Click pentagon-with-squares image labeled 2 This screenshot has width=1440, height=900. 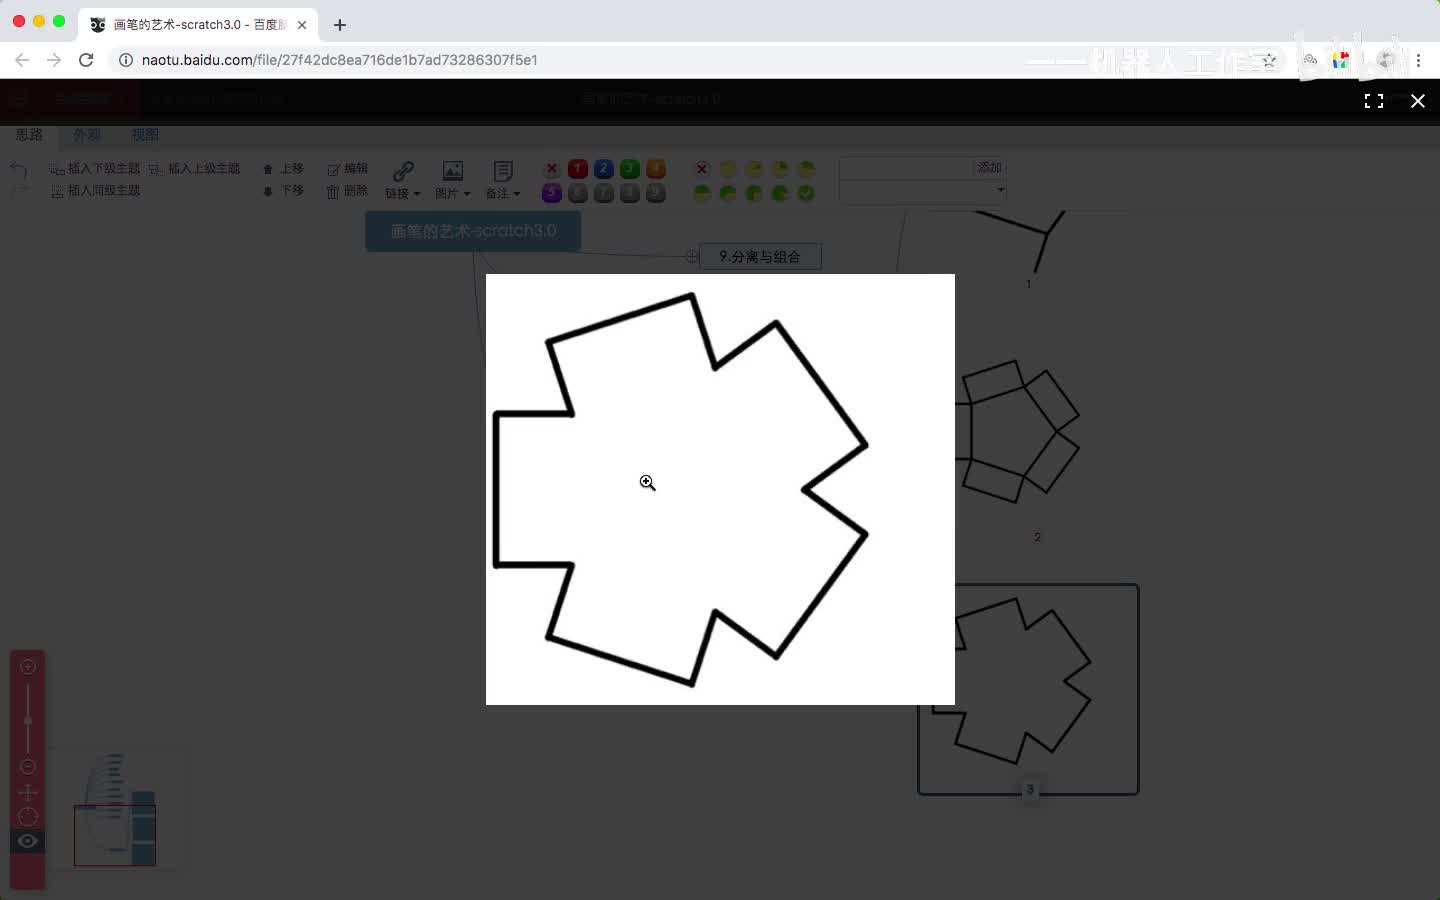point(1018,431)
